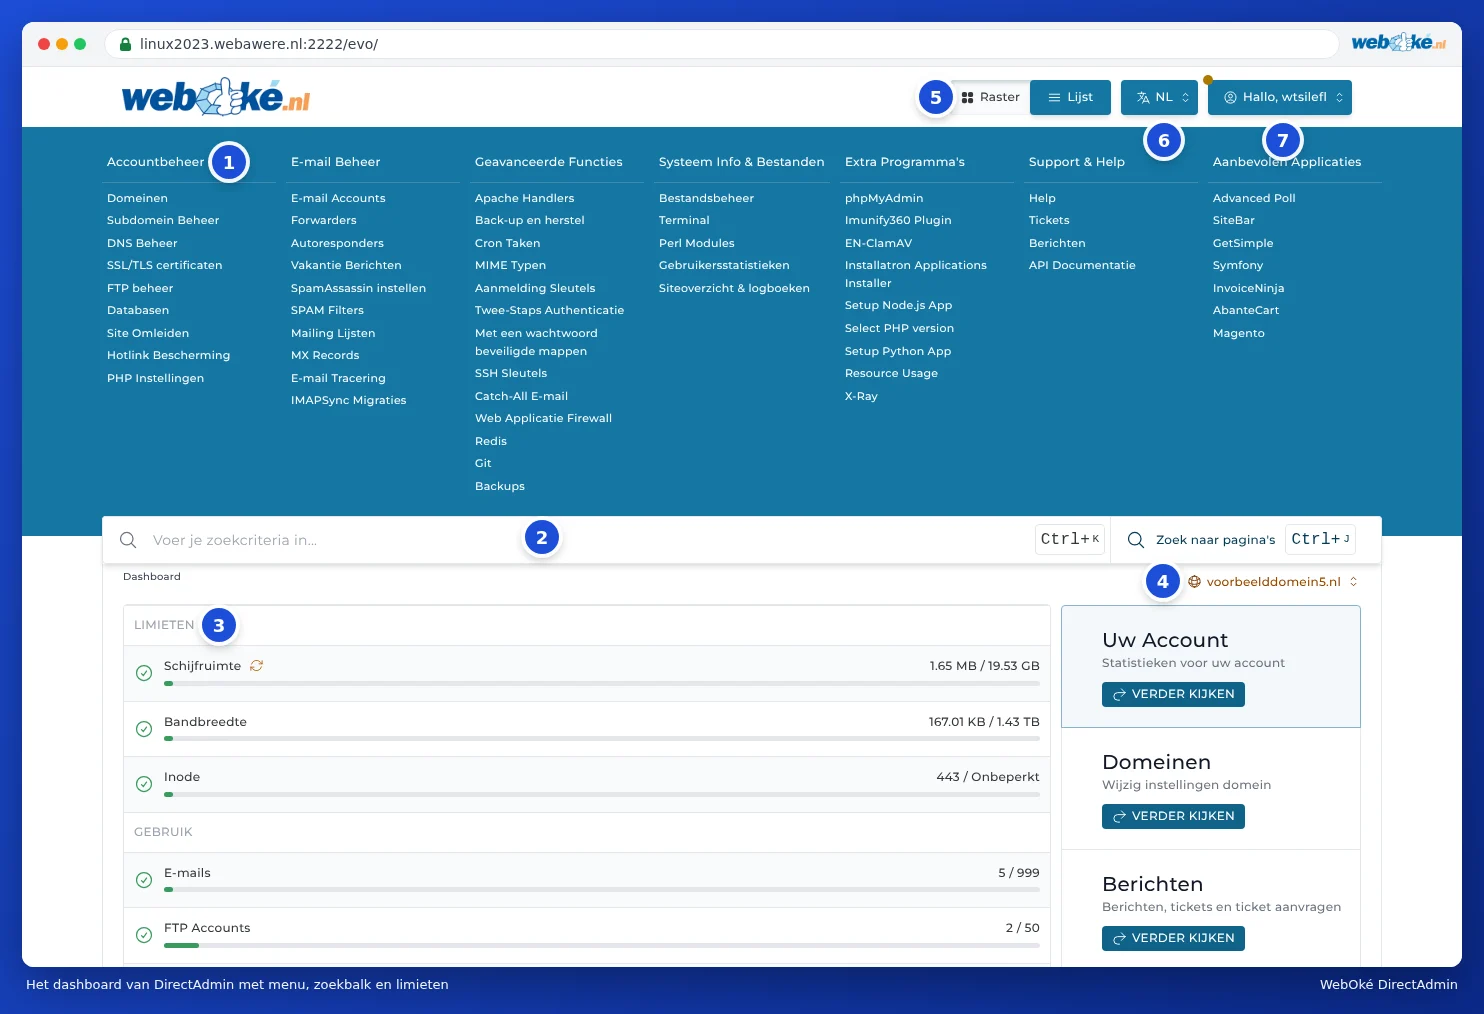Open Terminal under Systeem Info

pyautogui.click(x=684, y=221)
